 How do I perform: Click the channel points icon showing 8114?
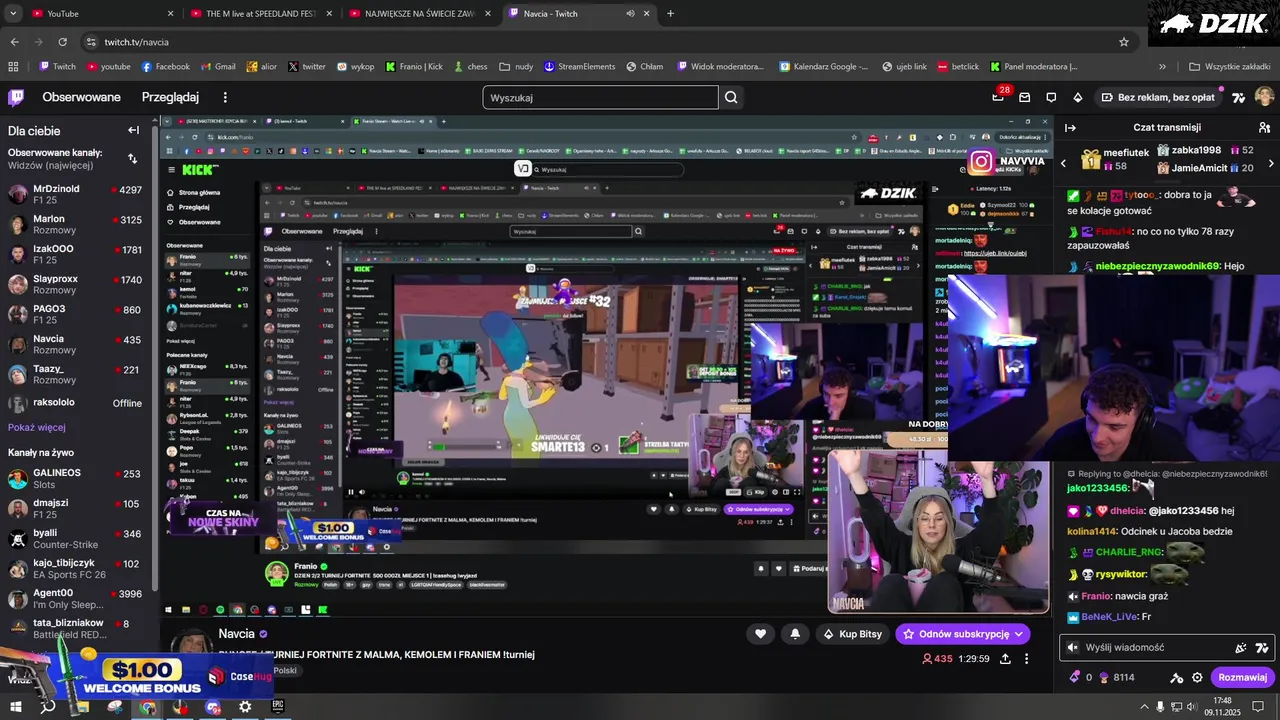1117,677
